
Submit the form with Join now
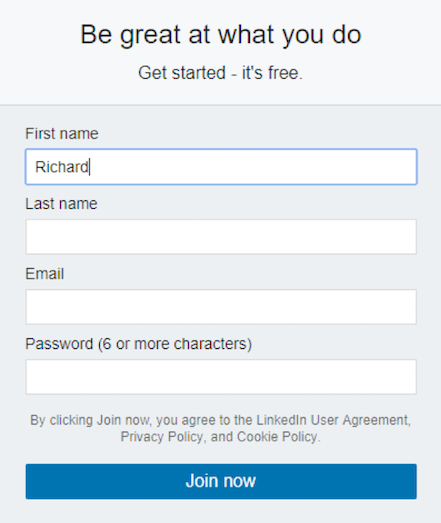click(221, 481)
